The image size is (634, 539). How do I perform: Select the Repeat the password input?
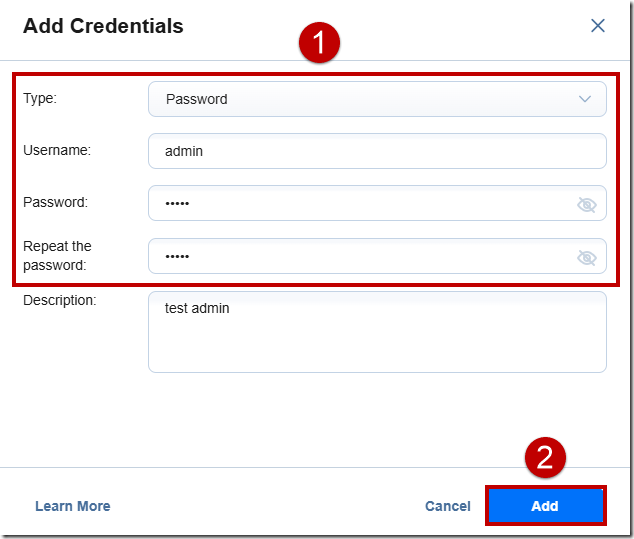coord(377,256)
